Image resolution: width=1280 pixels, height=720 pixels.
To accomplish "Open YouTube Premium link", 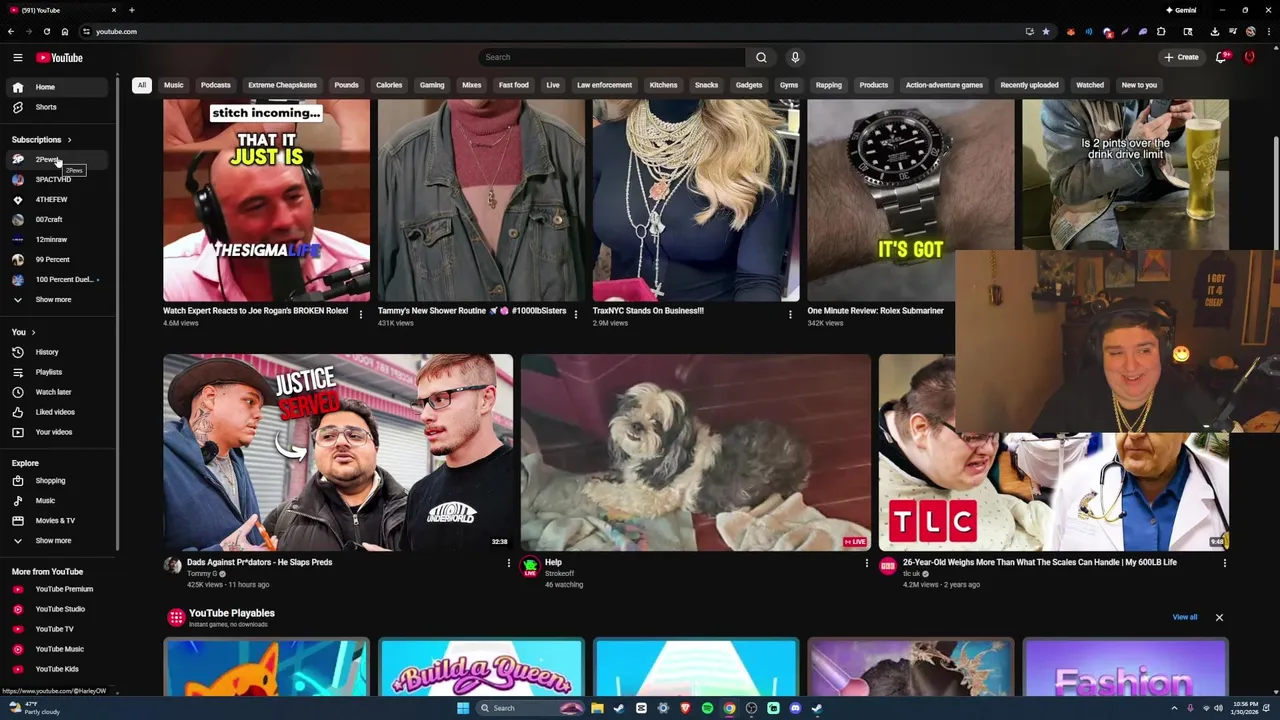I will [58, 589].
